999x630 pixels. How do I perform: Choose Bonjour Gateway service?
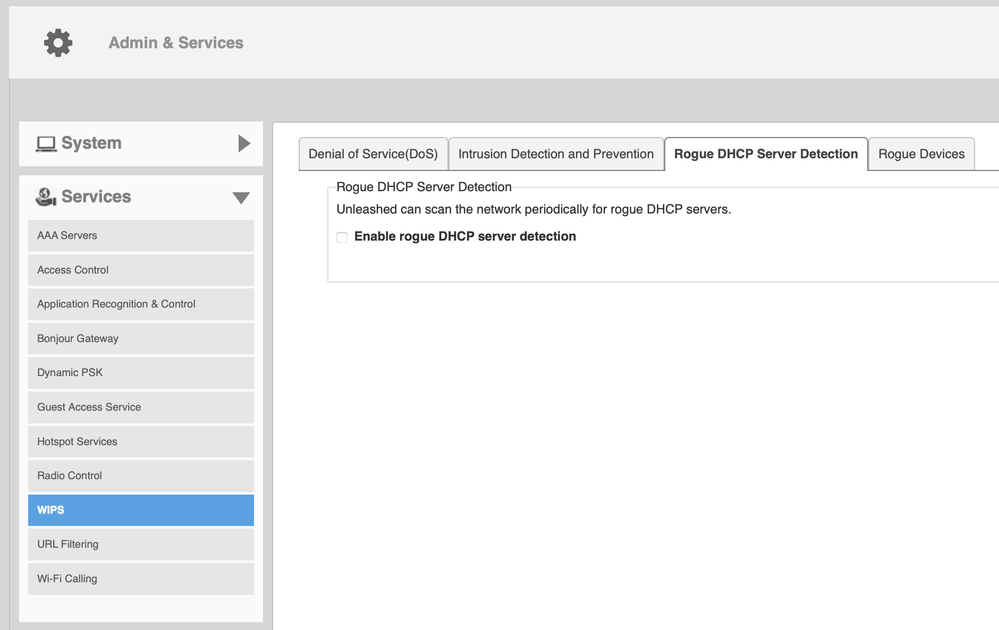click(x=141, y=339)
